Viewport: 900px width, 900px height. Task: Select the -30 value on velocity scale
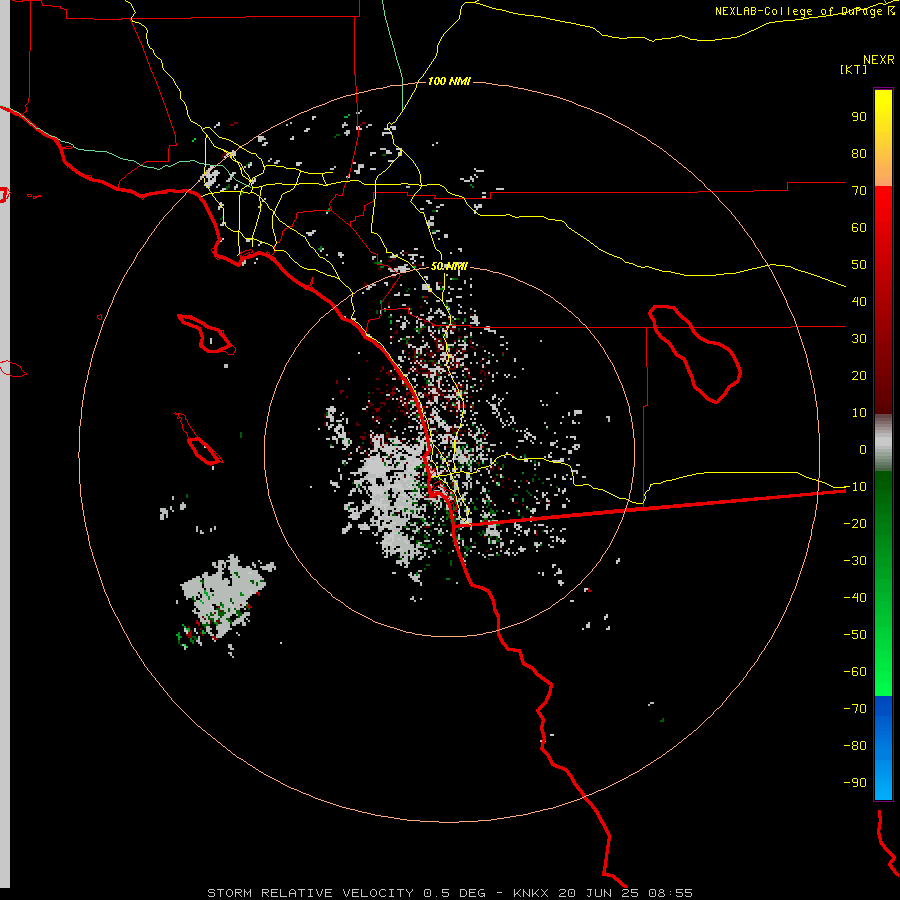click(855, 561)
